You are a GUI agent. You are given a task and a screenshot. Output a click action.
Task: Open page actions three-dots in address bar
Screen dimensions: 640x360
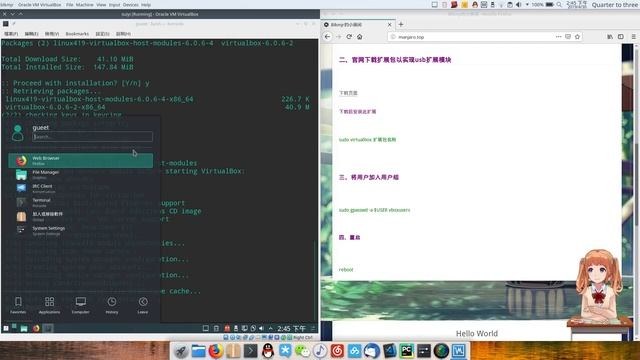coord(558,37)
